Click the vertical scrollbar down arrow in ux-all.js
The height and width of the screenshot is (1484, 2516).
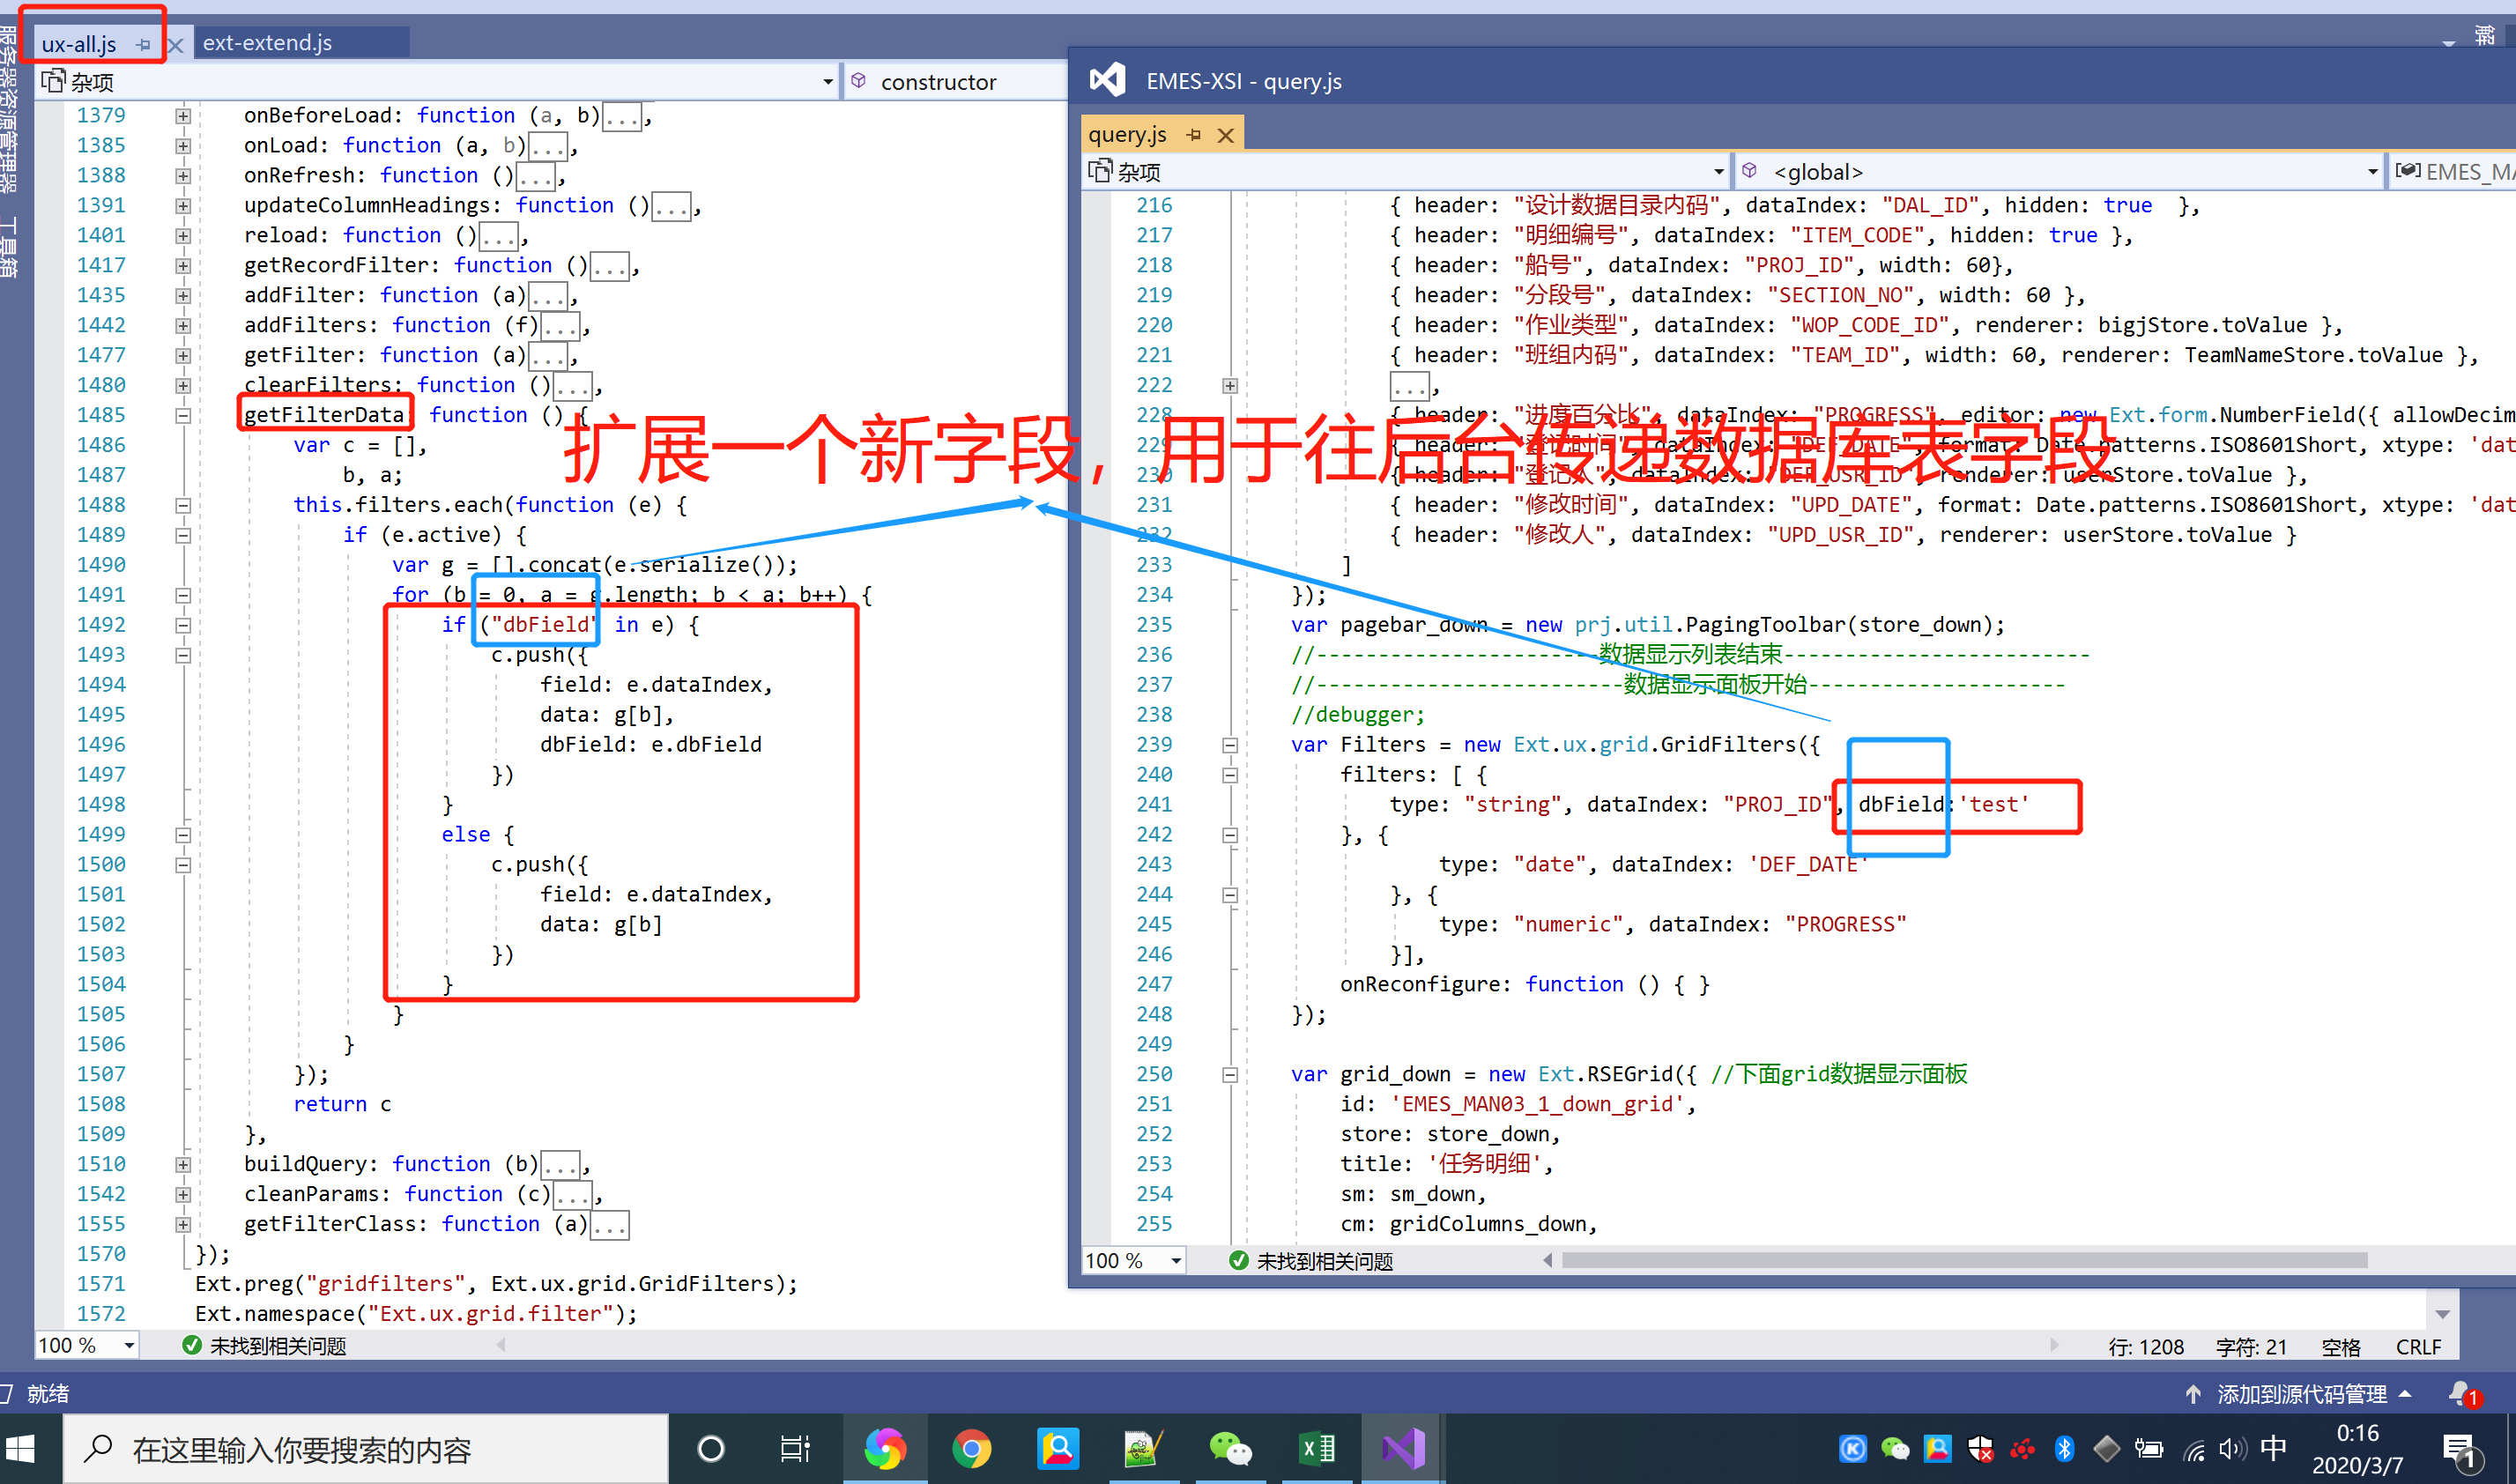2443,1315
